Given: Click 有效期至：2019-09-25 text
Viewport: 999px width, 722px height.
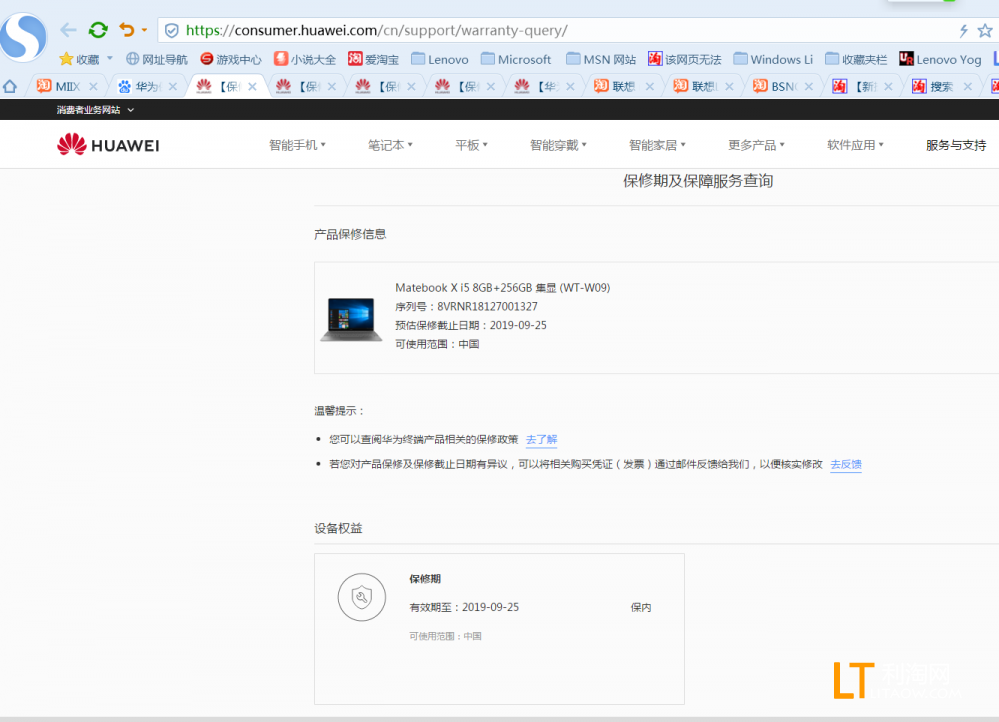Looking at the screenshot, I should coord(464,607).
